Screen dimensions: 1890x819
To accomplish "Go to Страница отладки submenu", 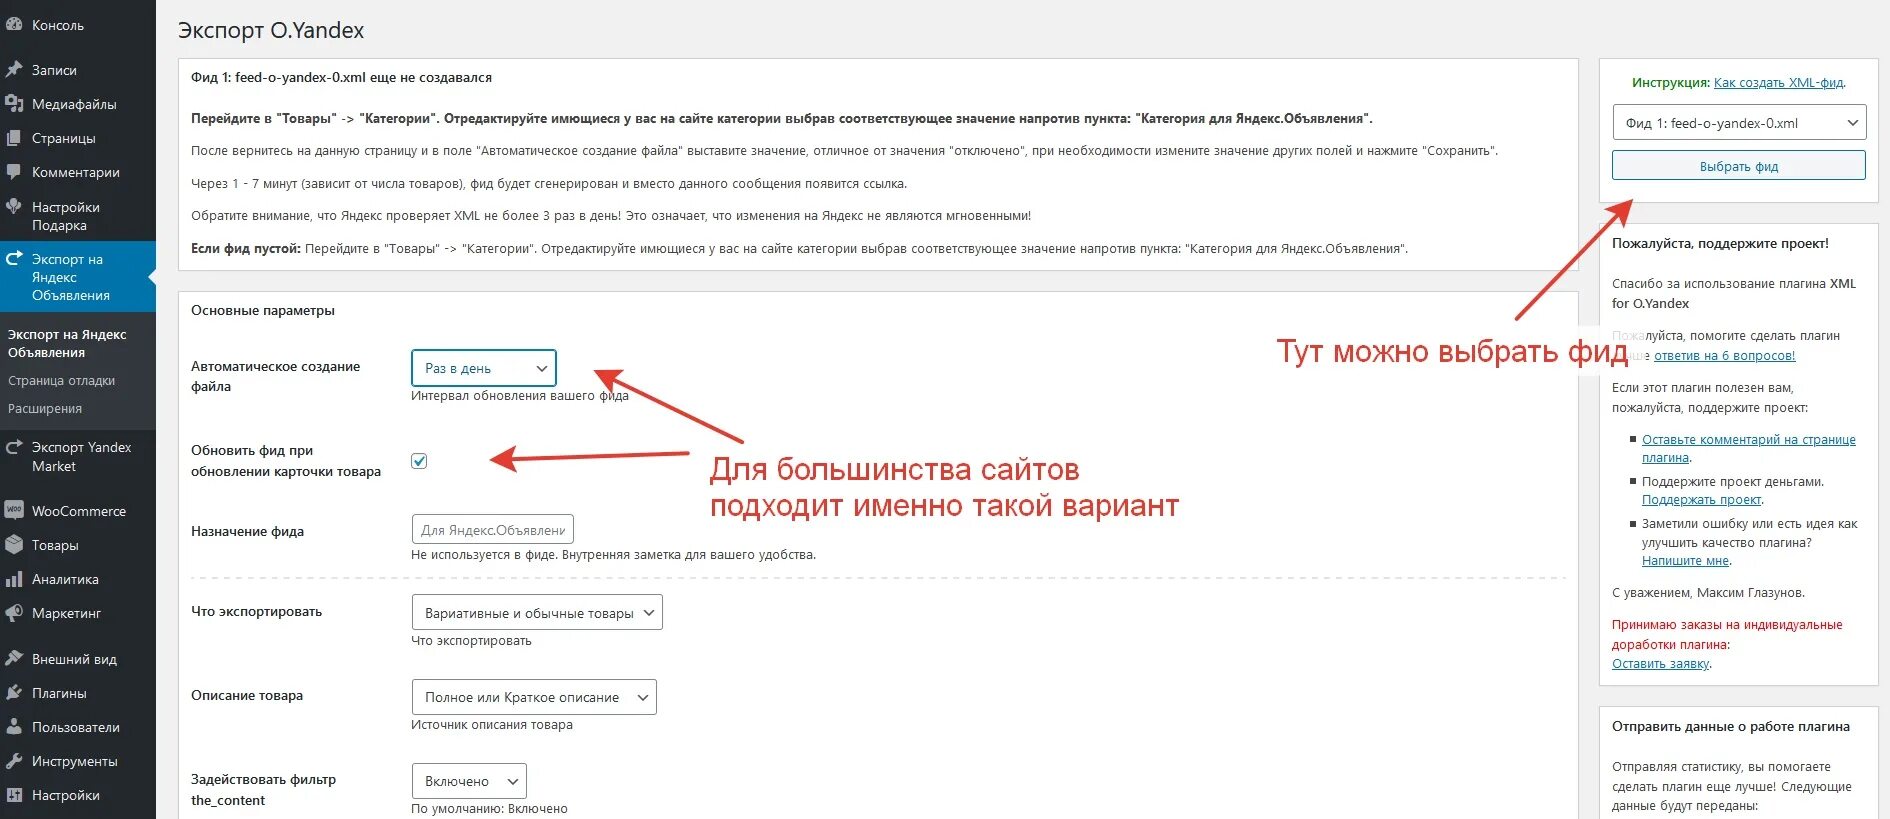I will click(x=61, y=380).
